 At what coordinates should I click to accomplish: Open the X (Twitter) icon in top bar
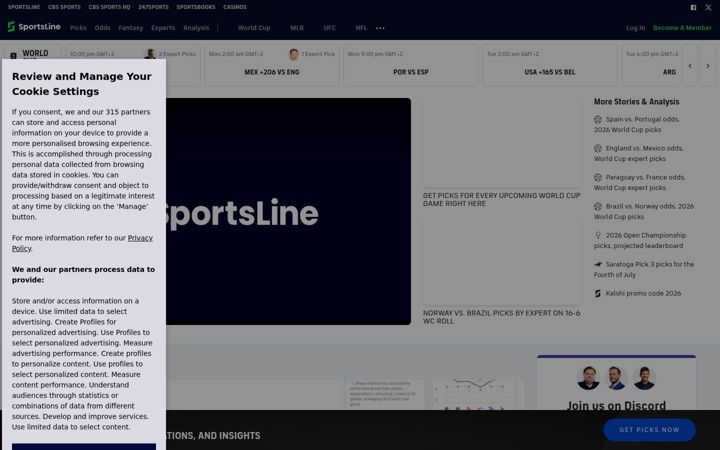[709, 7]
